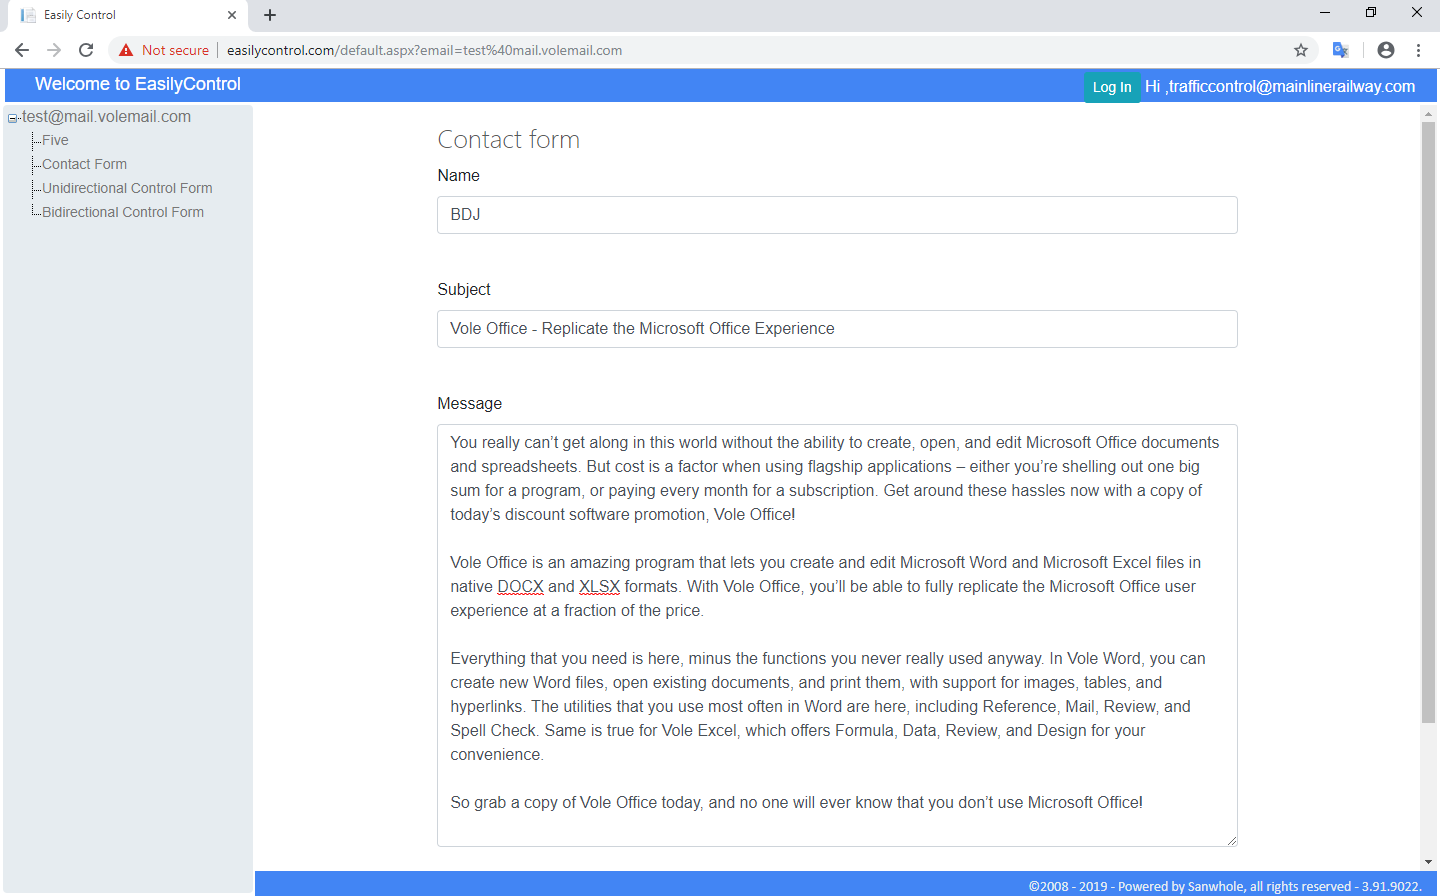1440x896 pixels.
Task: Open the Contact Form tree item
Action: click(84, 165)
